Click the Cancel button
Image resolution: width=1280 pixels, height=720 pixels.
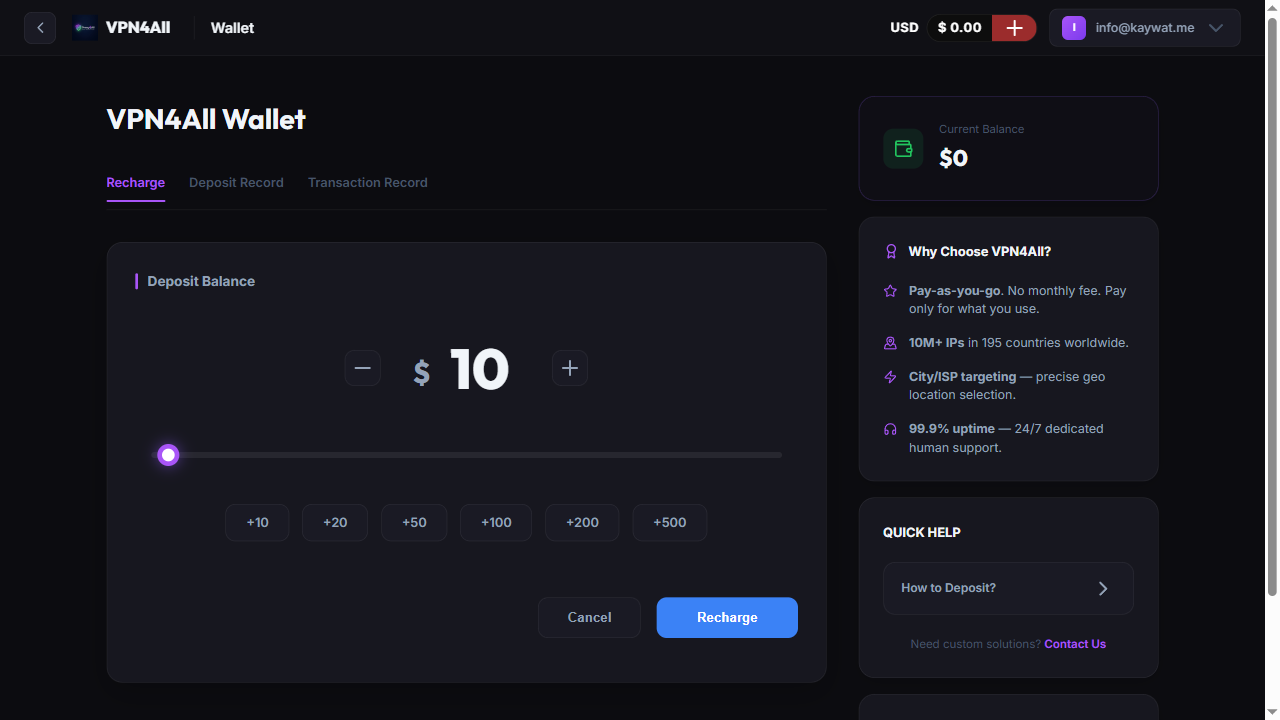pyautogui.click(x=589, y=618)
